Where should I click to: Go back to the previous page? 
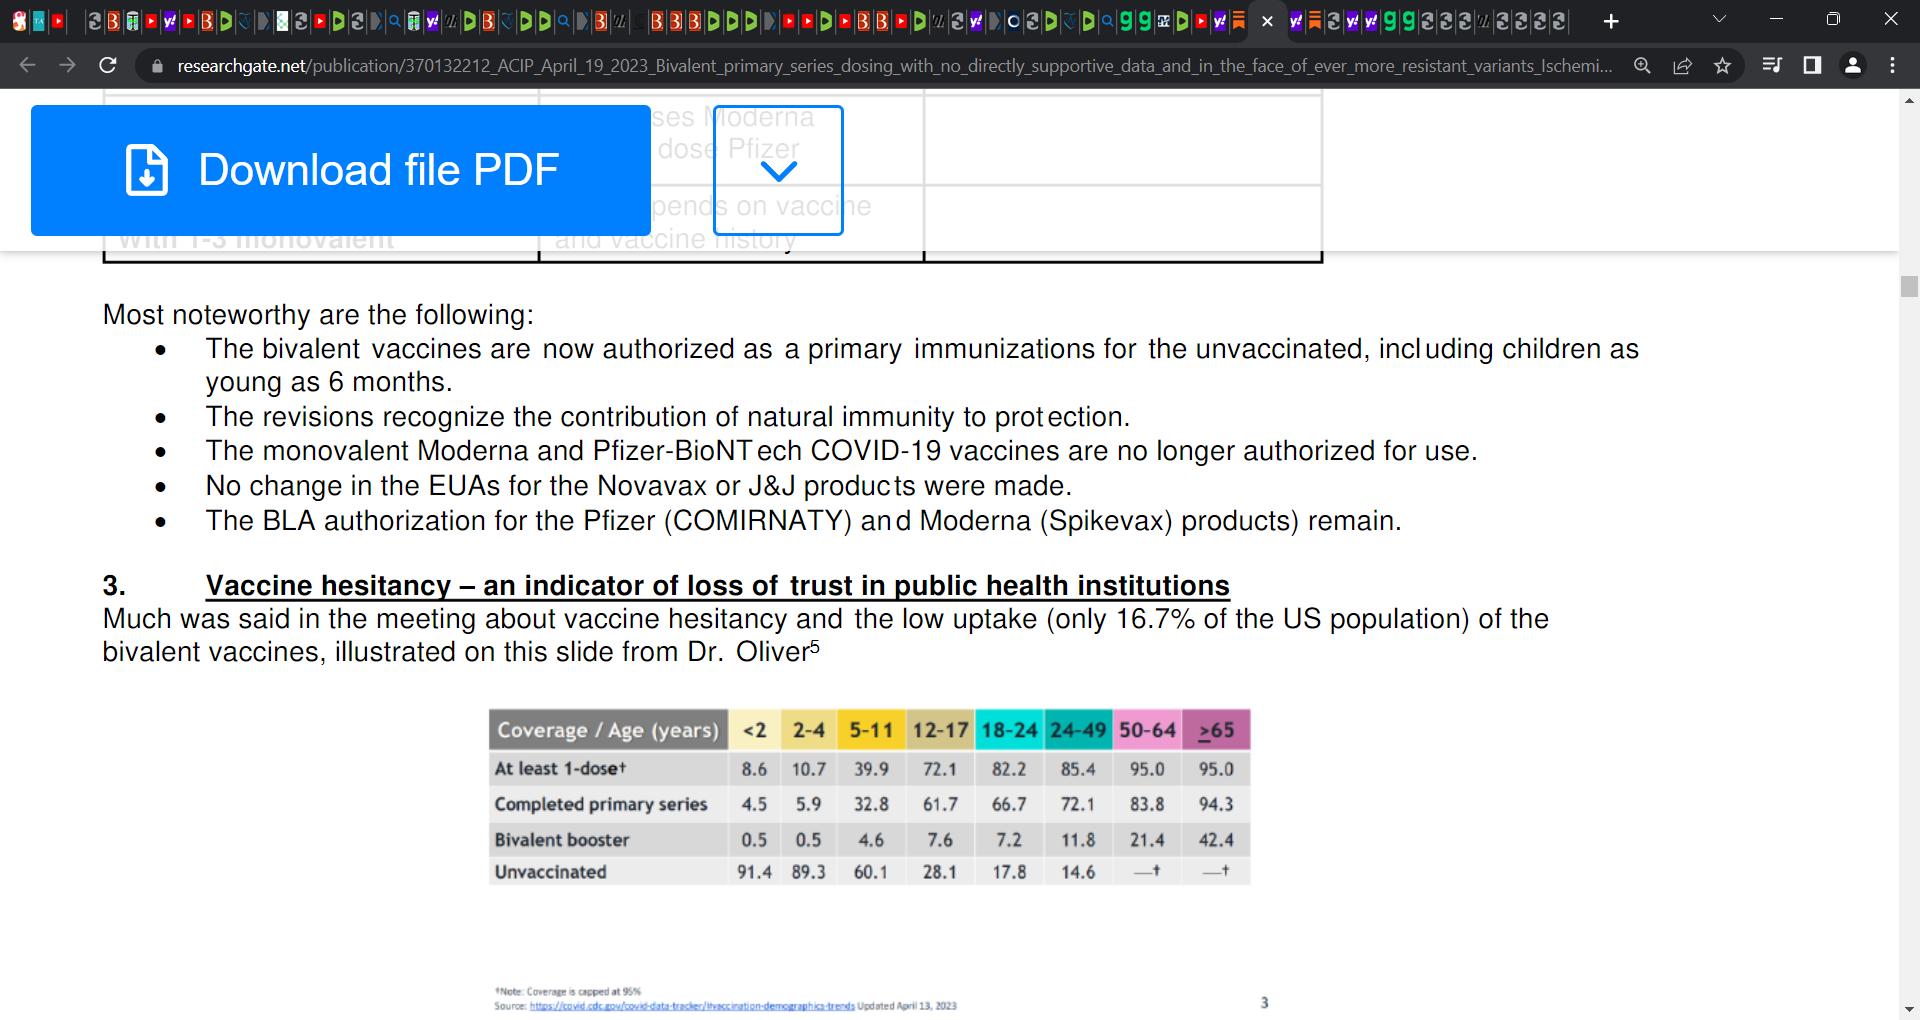coord(27,65)
